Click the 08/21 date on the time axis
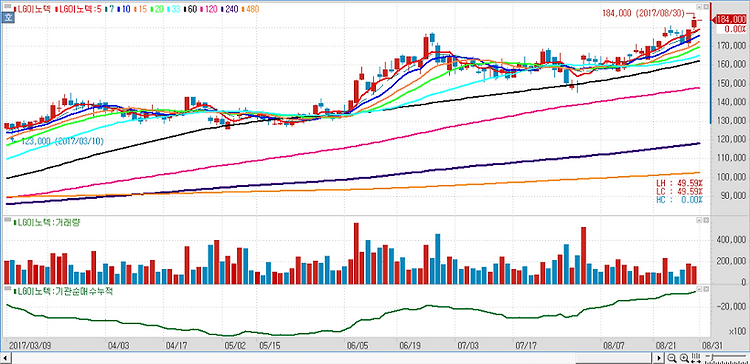 [666, 344]
